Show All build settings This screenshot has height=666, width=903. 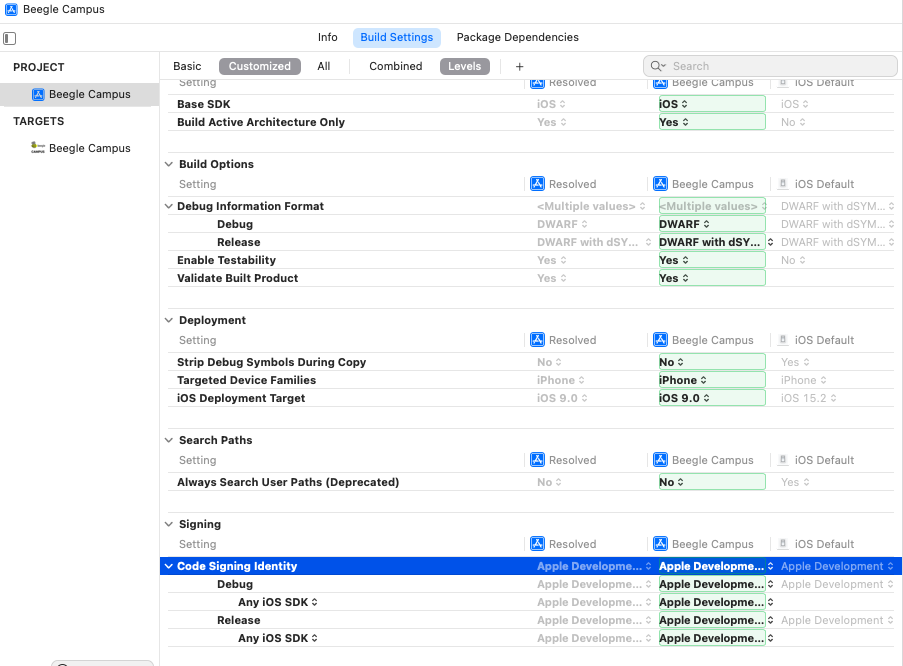pyautogui.click(x=324, y=66)
